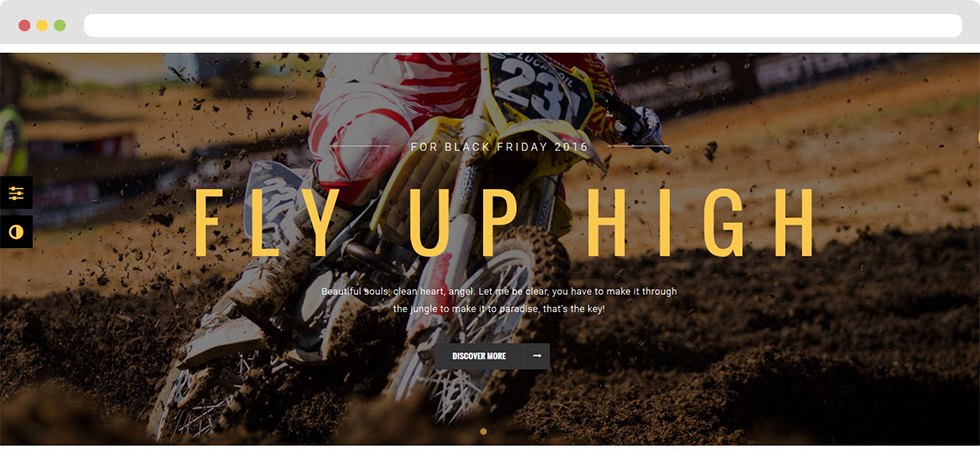The height and width of the screenshot is (450, 980).
Task: Click the DISCOVER MORE button
Action: tap(479, 356)
